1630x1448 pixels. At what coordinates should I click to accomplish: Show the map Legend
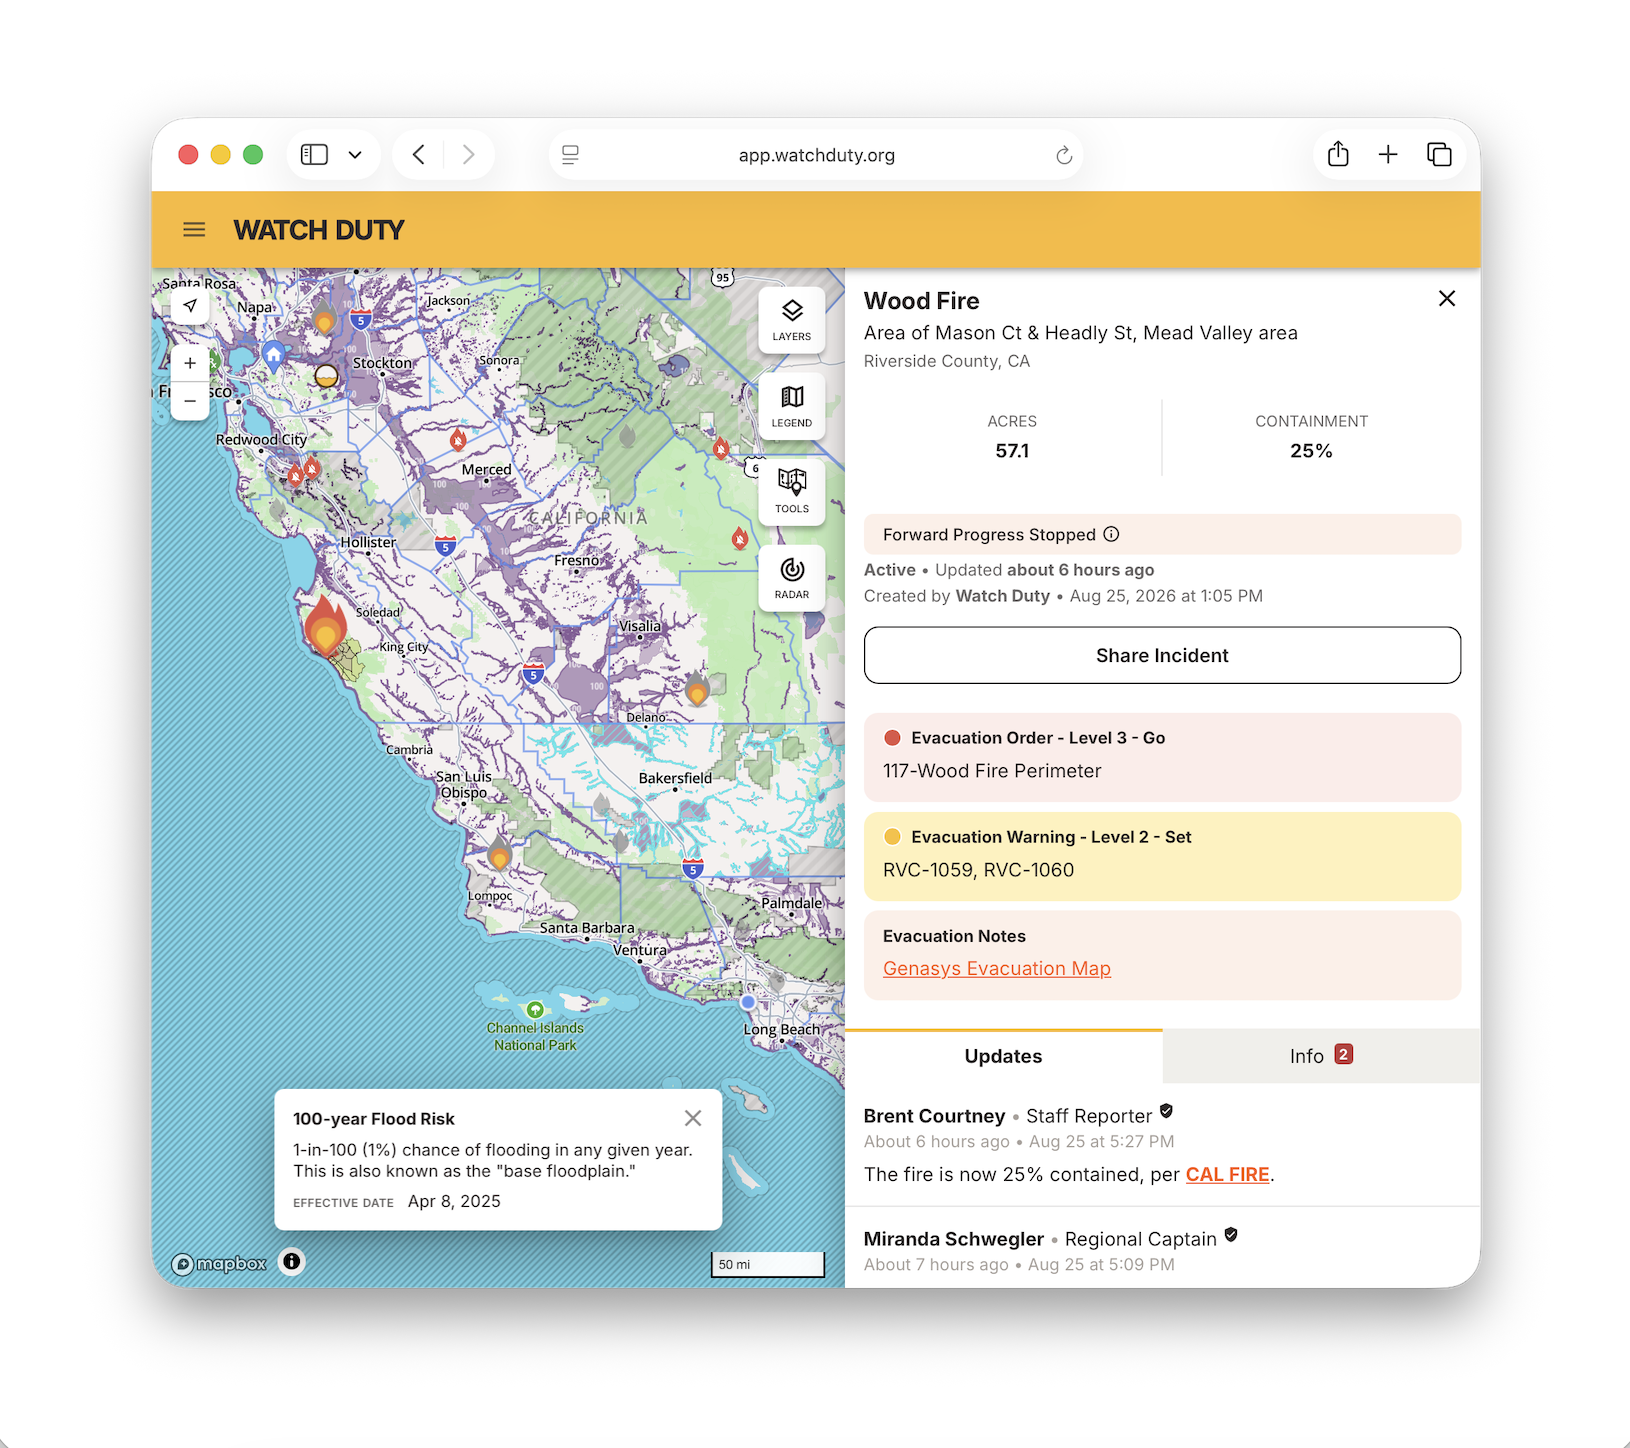(792, 406)
